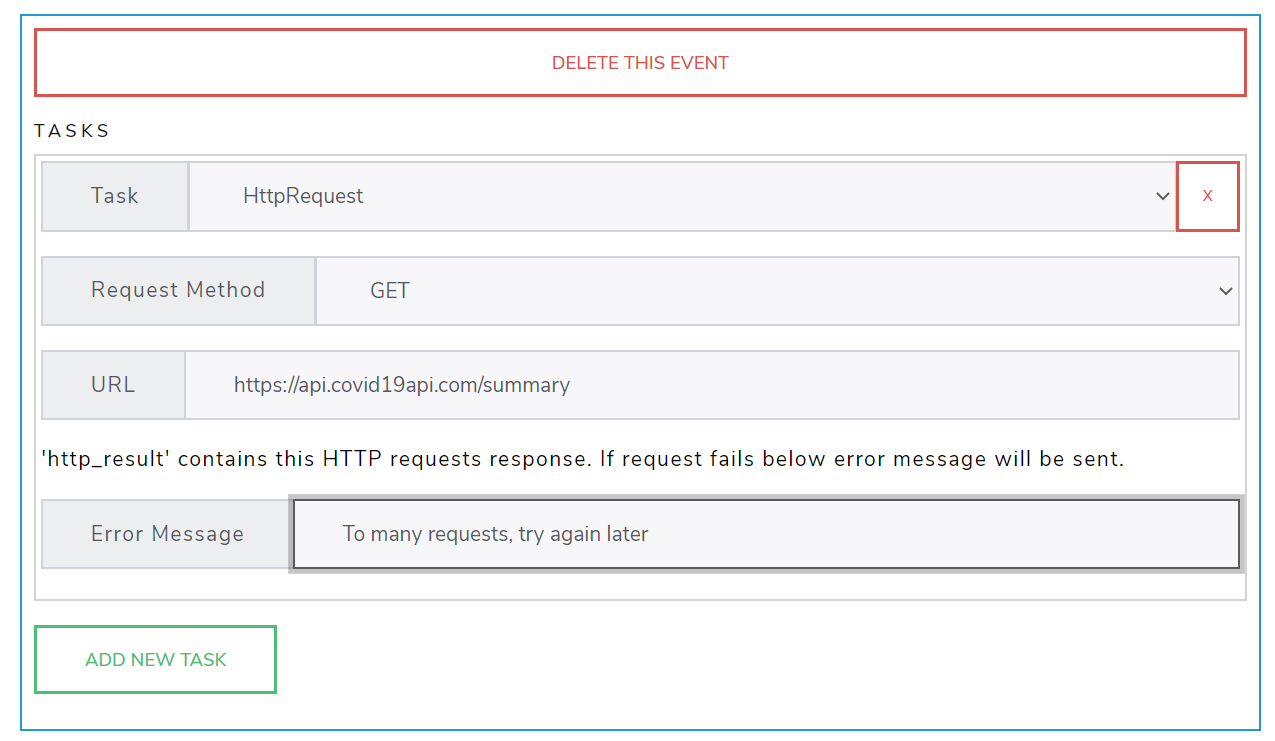The height and width of the screenshot is (741, 1275).
Task: Click the Request Method field label
Action: pyautogui.click(x=178, y=290)
